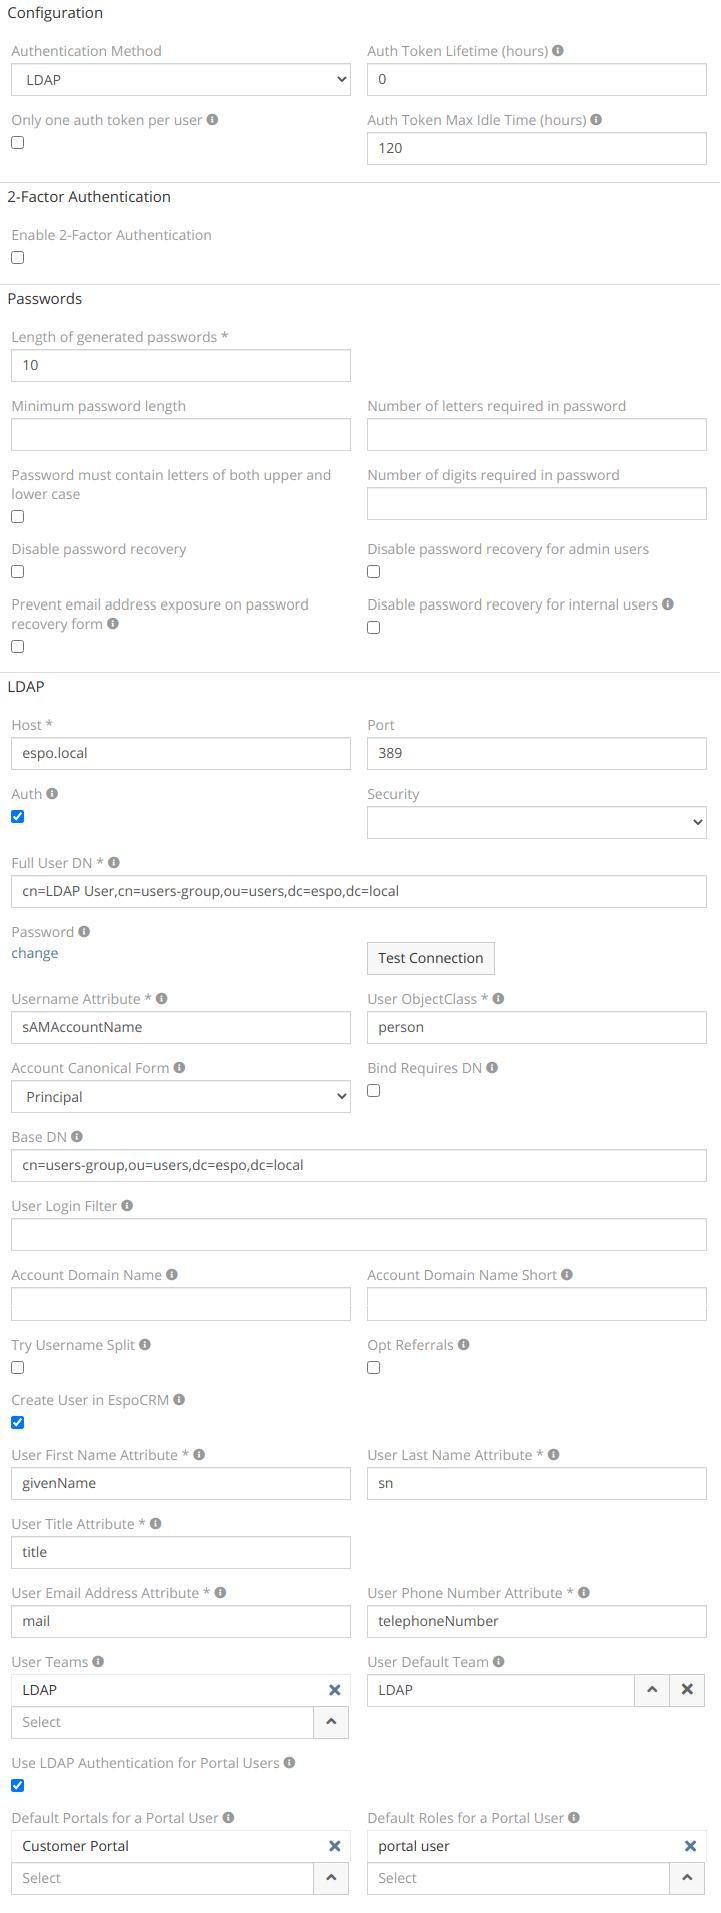Remove LDAP from User Teams
721x1913 pixels.
[x=335, y=1690]
